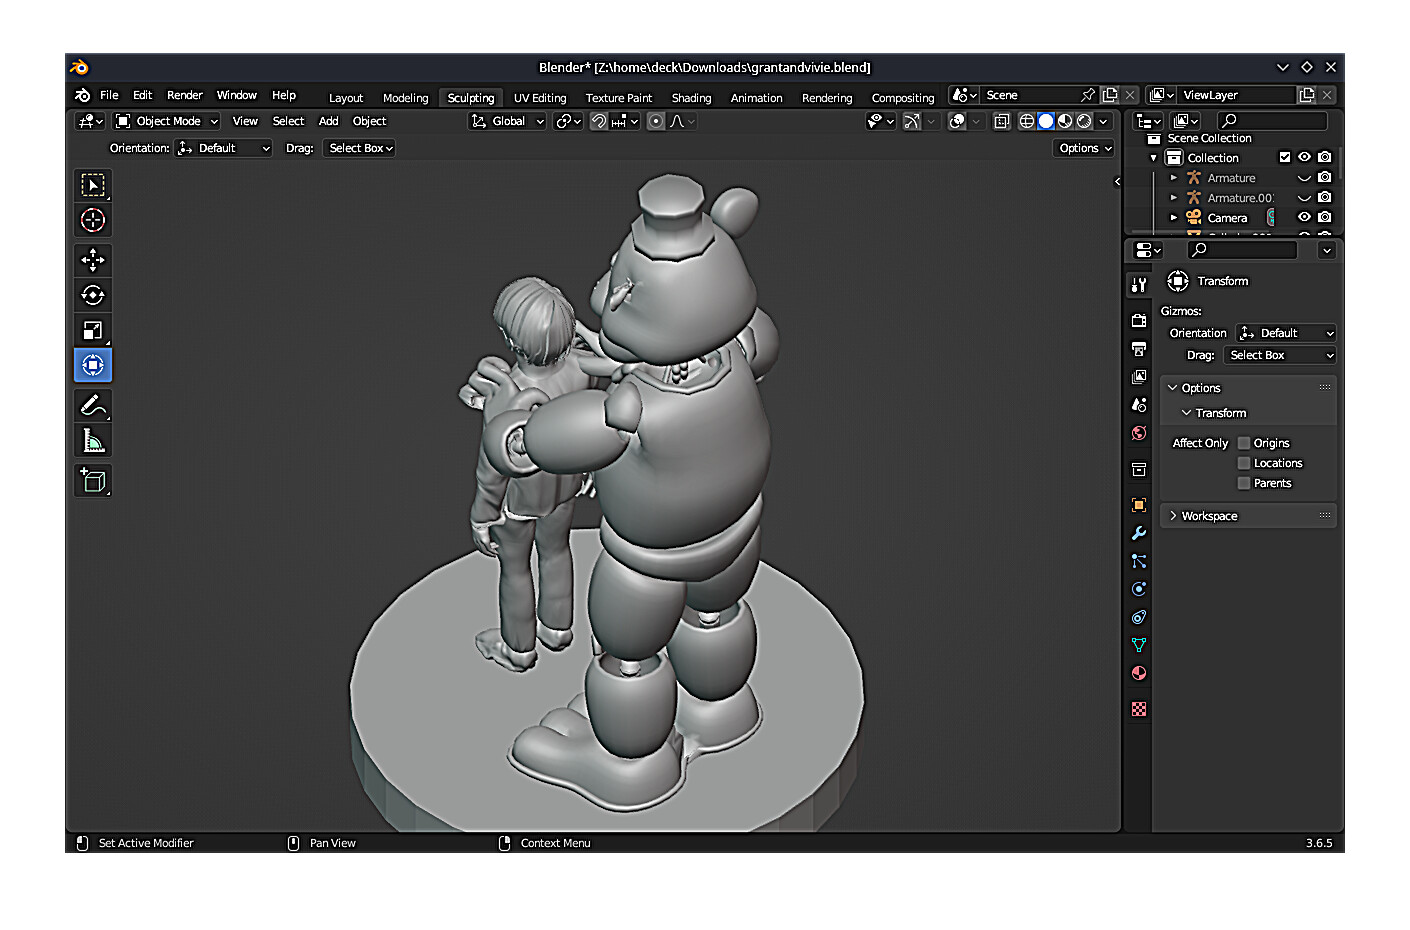Open the Tool properties tab
This screenshot has width=1410, height=930.
[1138, 285]
